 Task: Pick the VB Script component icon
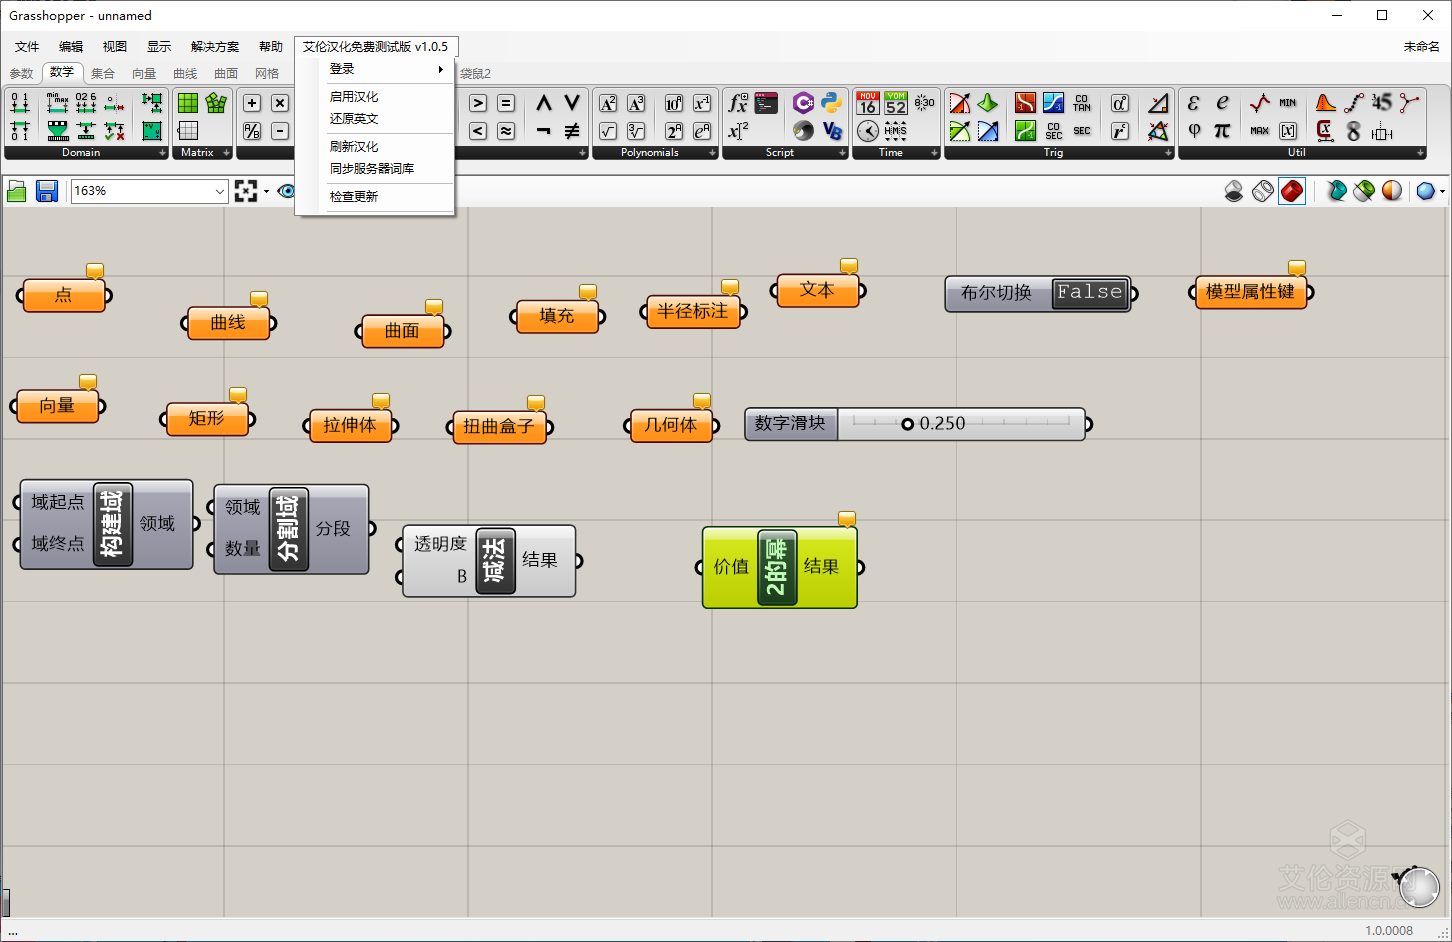coord(831,131)
